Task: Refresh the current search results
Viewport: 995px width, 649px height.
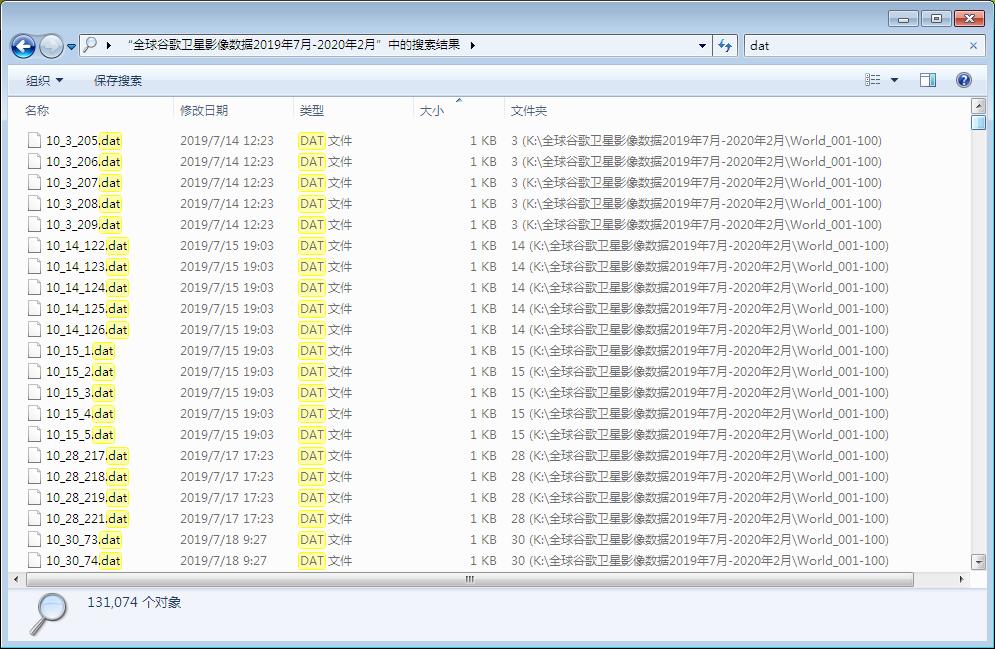Action: (725, 46)
